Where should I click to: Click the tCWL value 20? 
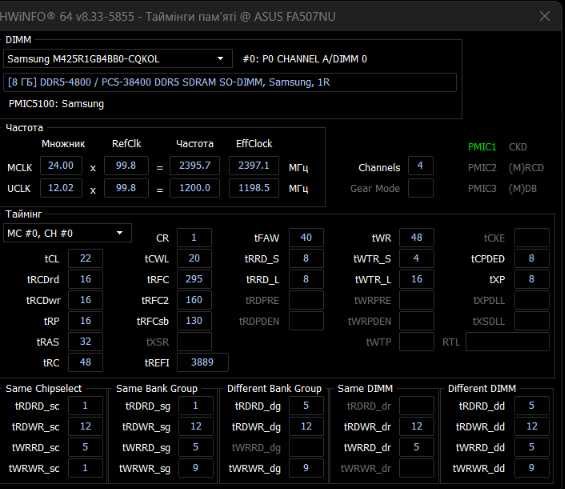point(194,258)
